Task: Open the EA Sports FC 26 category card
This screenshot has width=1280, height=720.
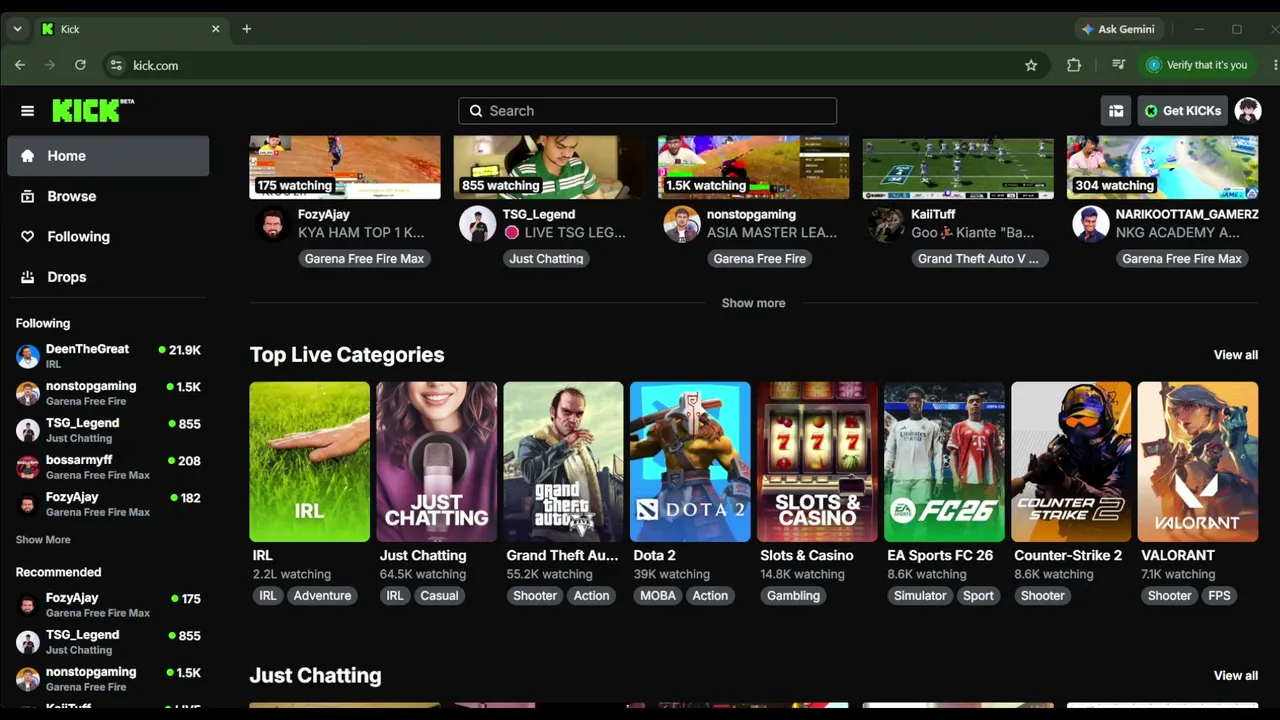Action: coord(944,462)
